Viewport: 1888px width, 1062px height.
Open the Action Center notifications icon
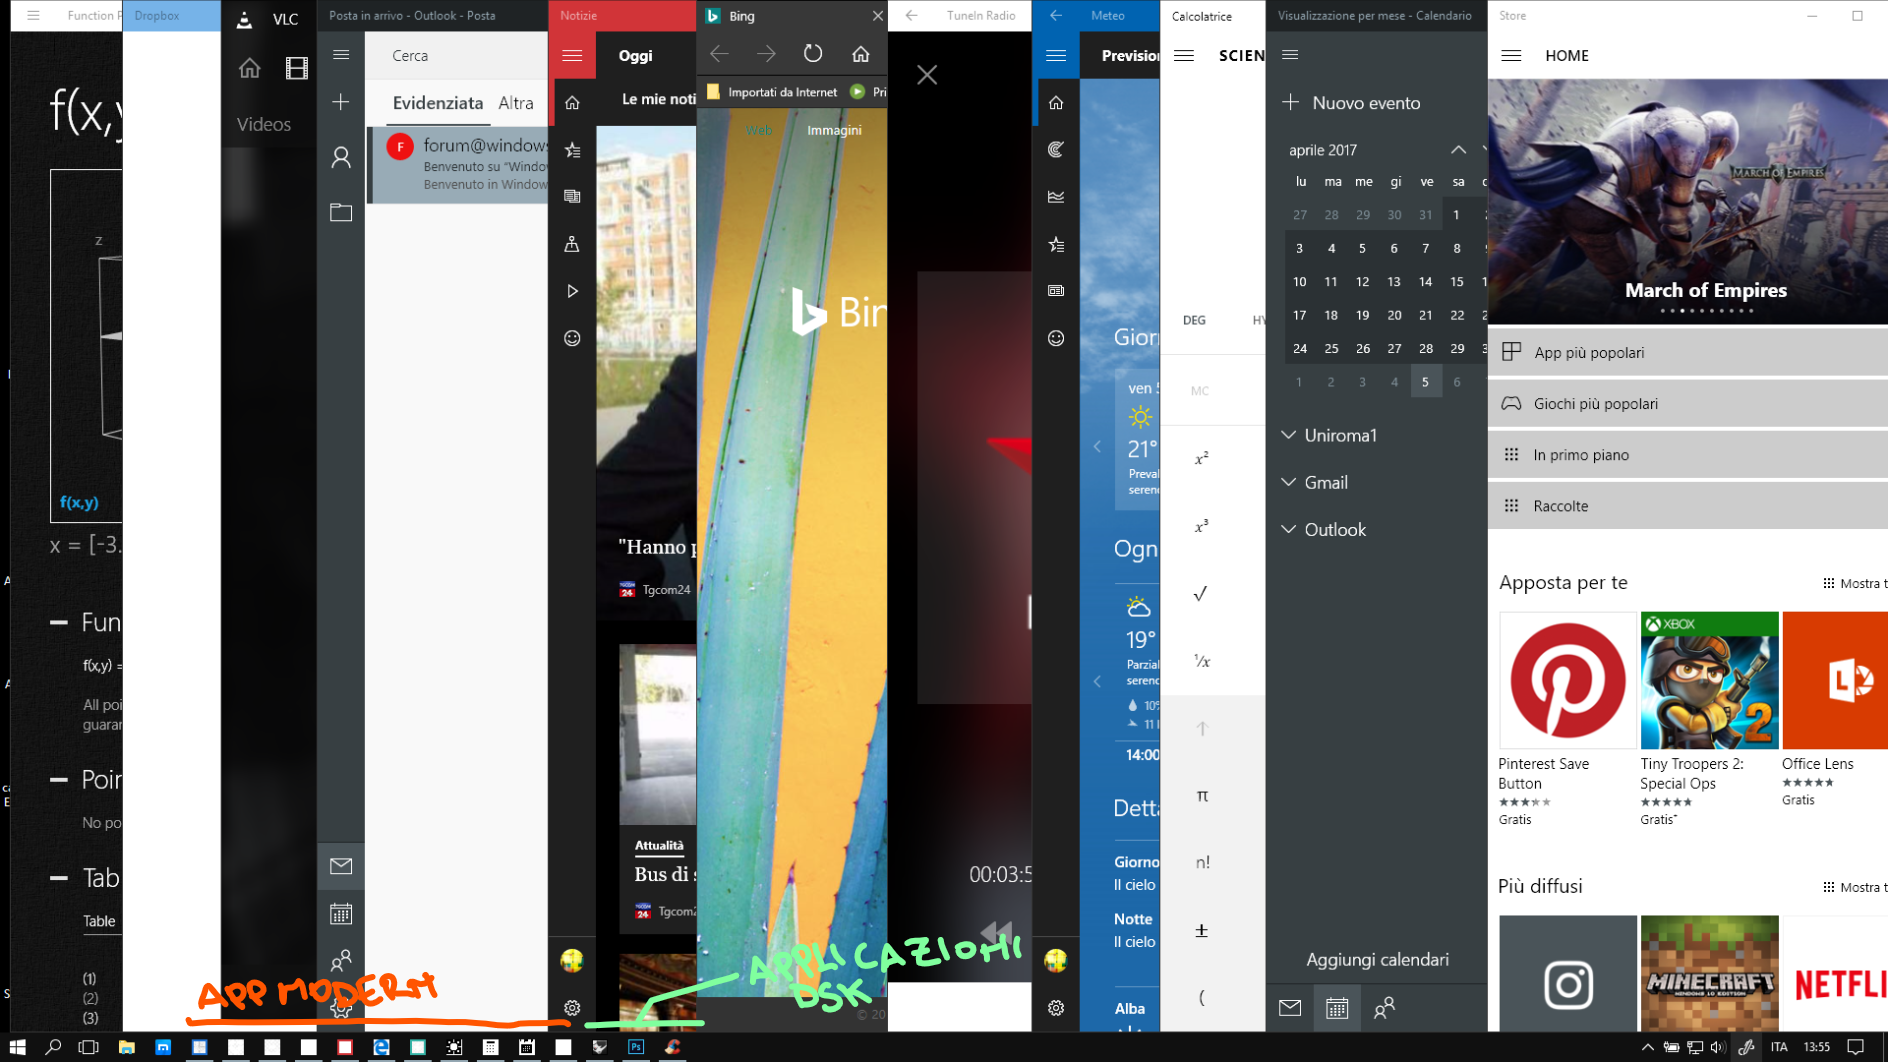click(1856, 1047)
